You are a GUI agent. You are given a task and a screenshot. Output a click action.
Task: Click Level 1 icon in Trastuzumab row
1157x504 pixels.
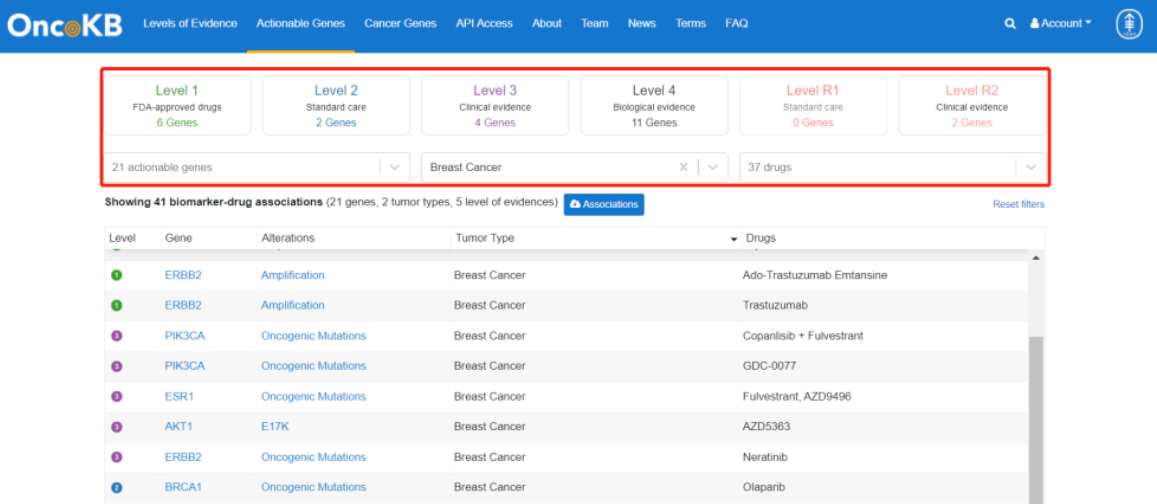116,306
